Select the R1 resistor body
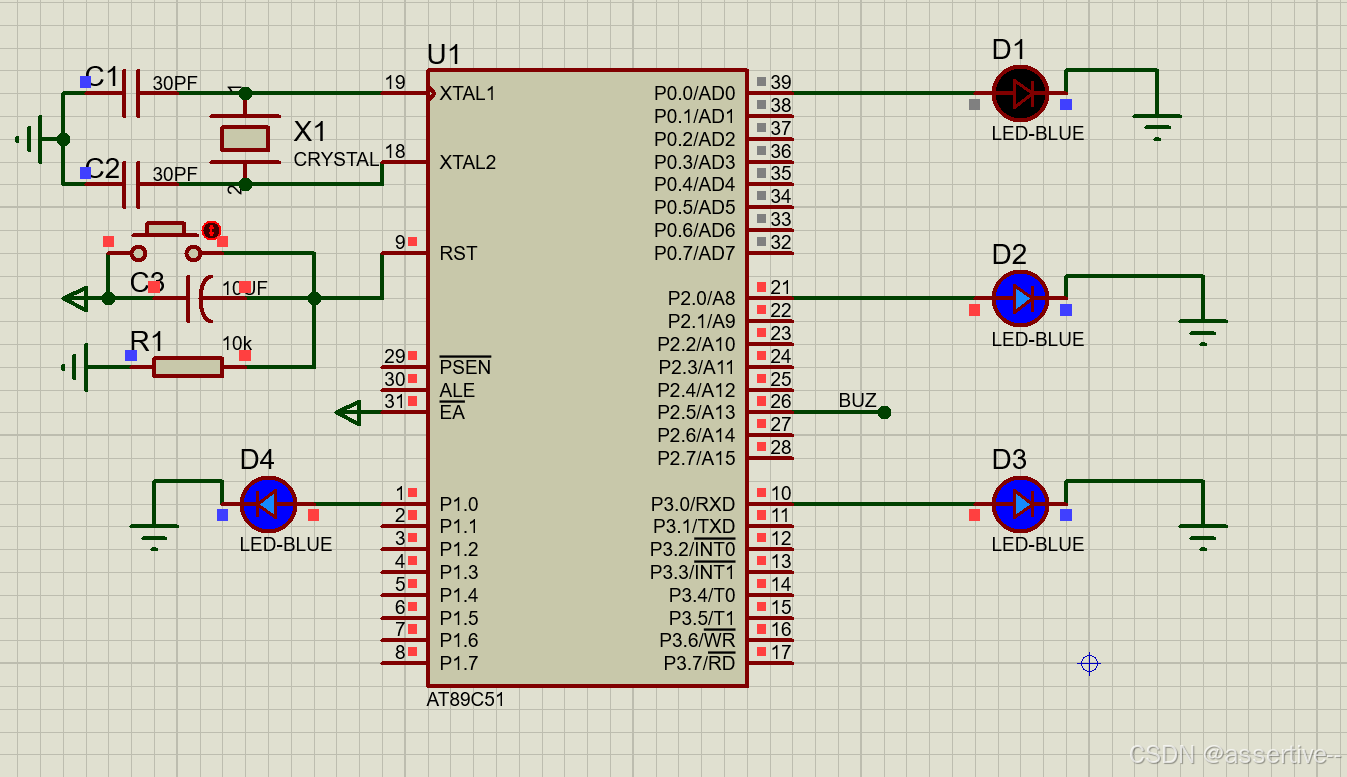This screenshot has height=777, width=1347. point(188,368)
